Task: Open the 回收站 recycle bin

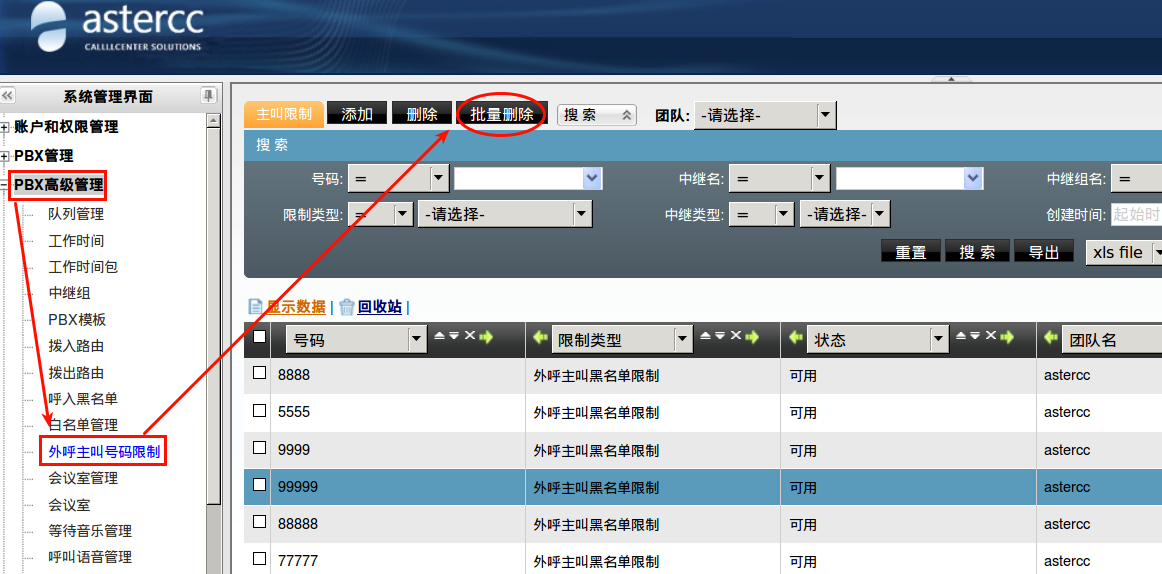Action: click(x=379, y=307)
